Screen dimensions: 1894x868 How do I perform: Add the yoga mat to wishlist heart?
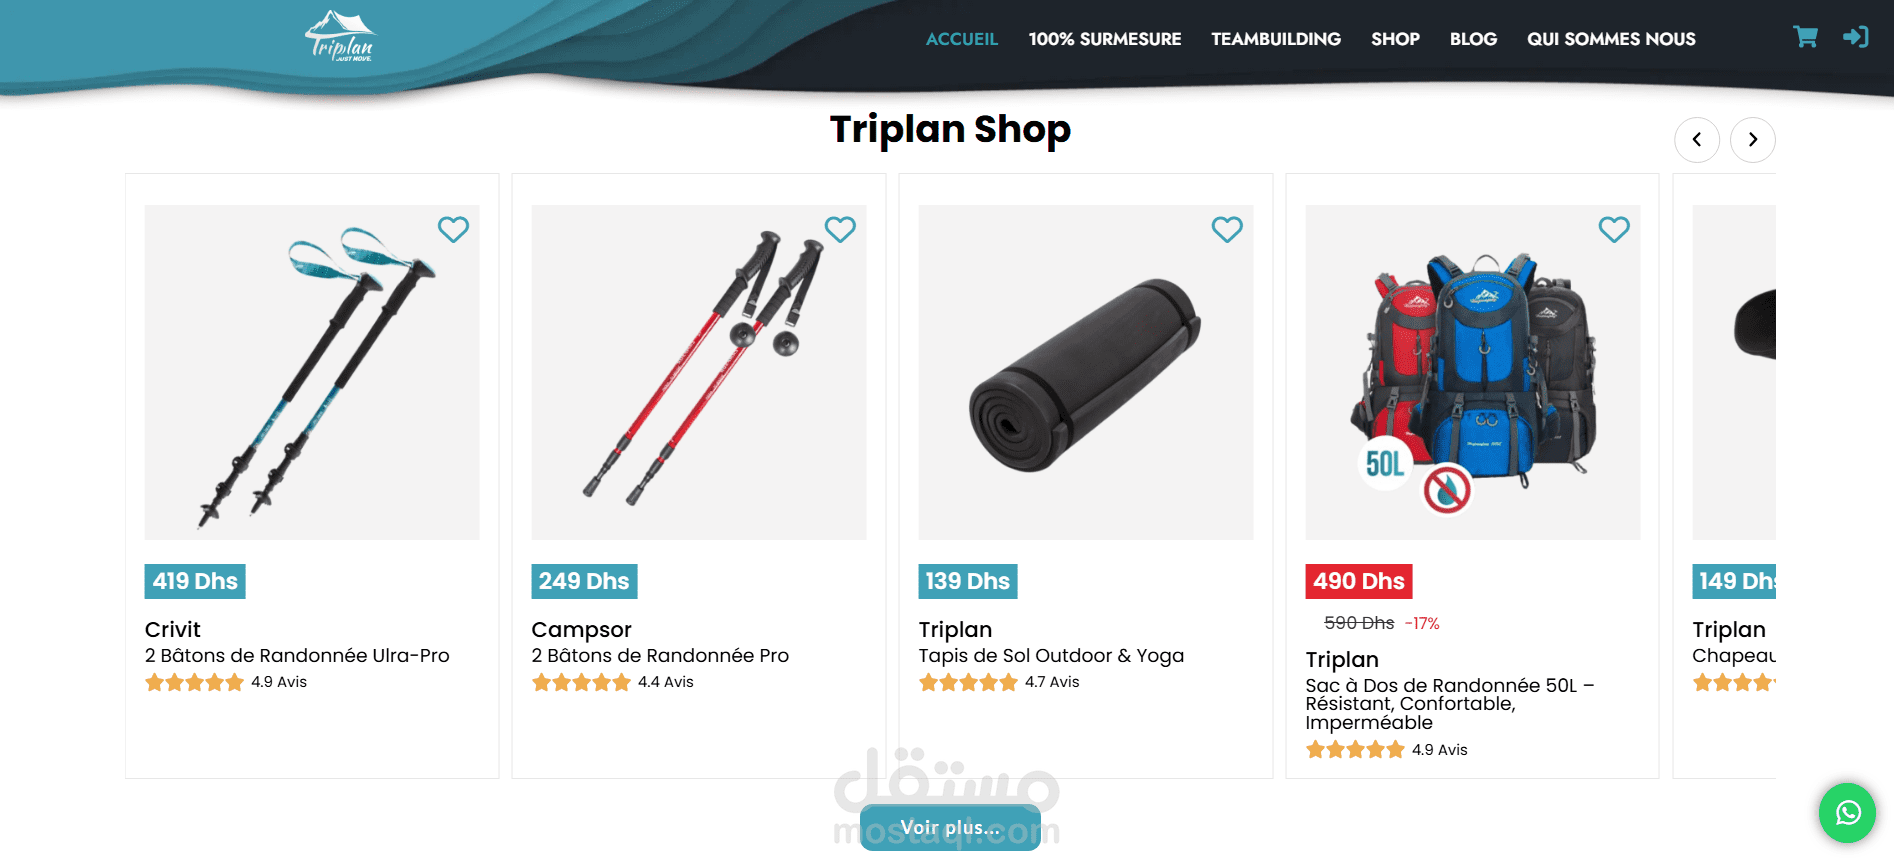[1227, 229]
